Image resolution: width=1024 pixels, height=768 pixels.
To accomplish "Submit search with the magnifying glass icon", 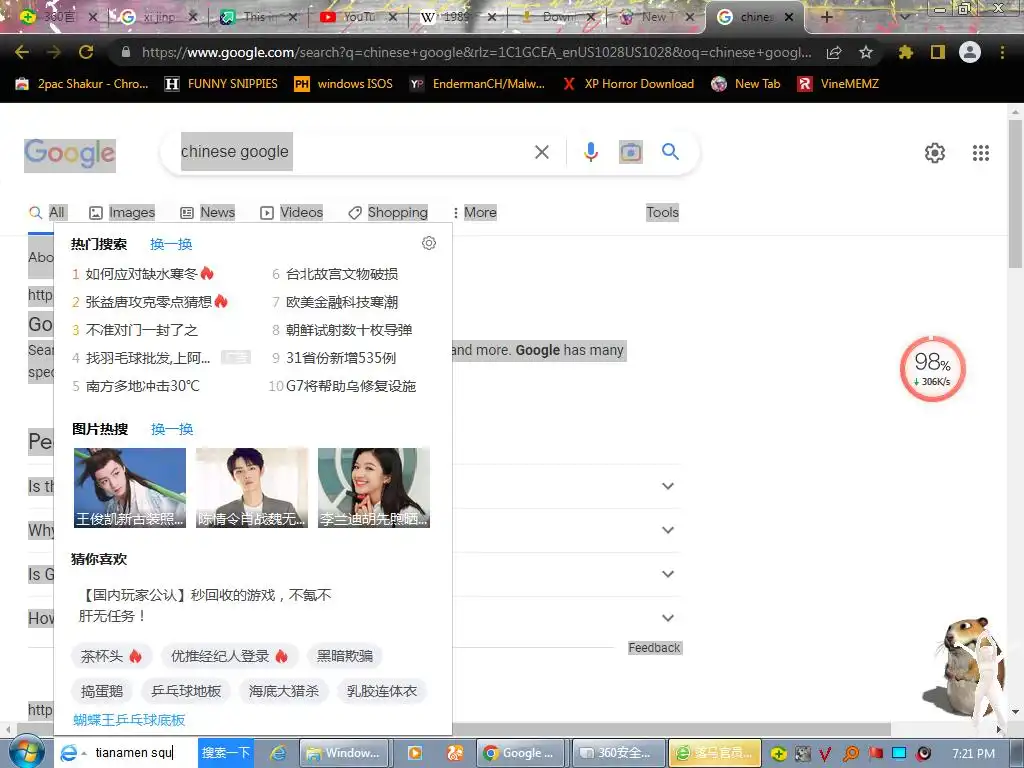I will coord(670,152).
